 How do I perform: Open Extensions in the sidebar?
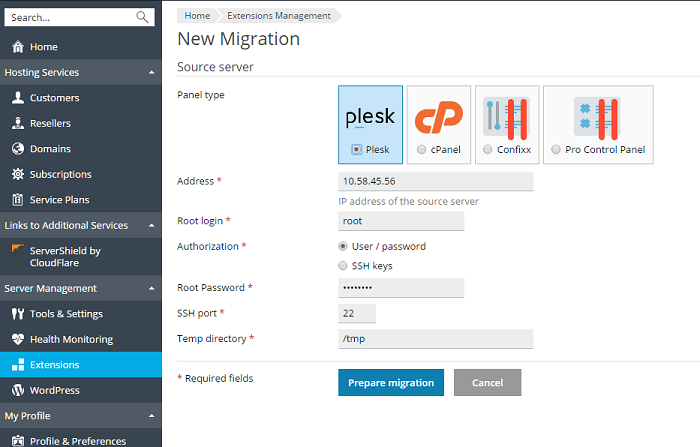pyautogui.click(x=54, y=365)
